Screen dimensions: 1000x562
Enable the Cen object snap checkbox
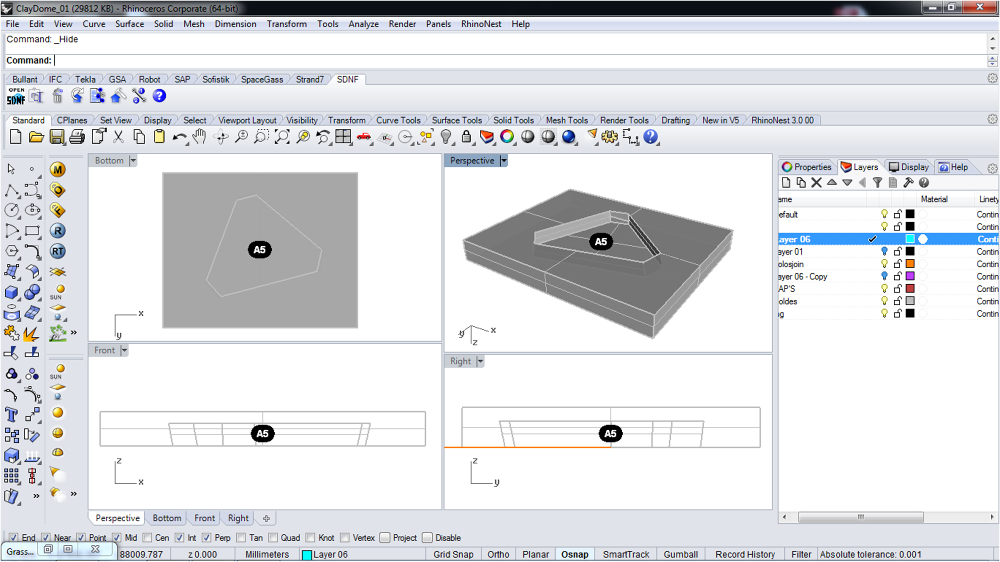[x=148, y=538]
